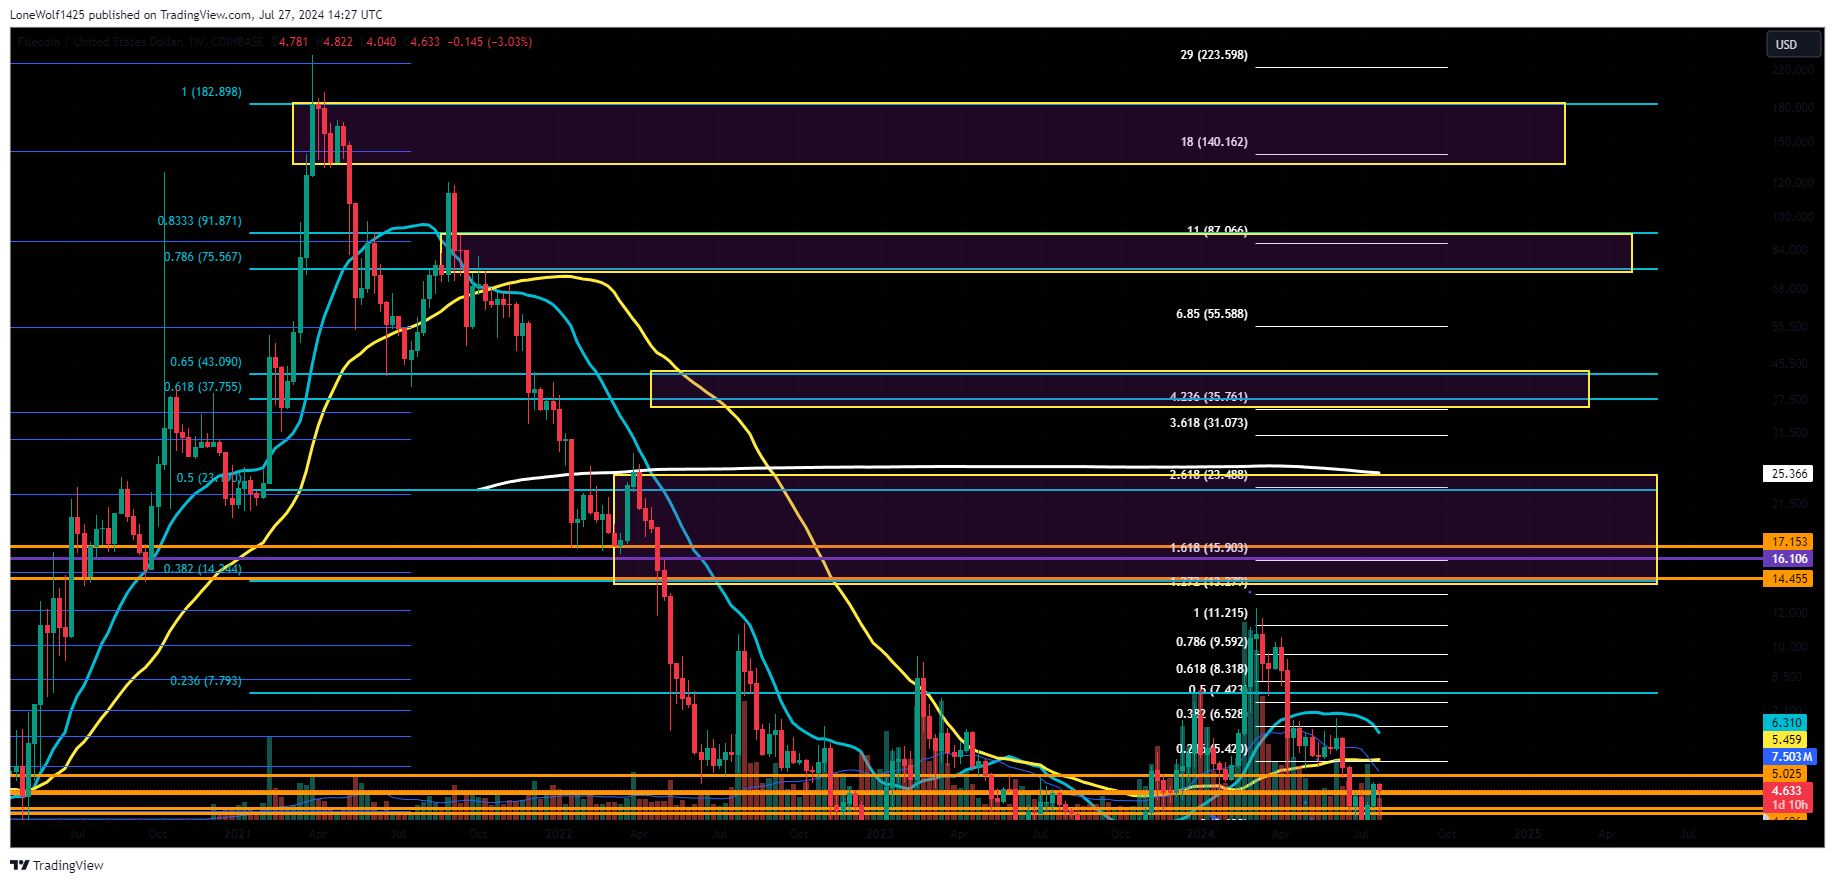1835x883 pixels.
Task: Select the Fib label 0.65 (43.090)
Action: point(206,362)
